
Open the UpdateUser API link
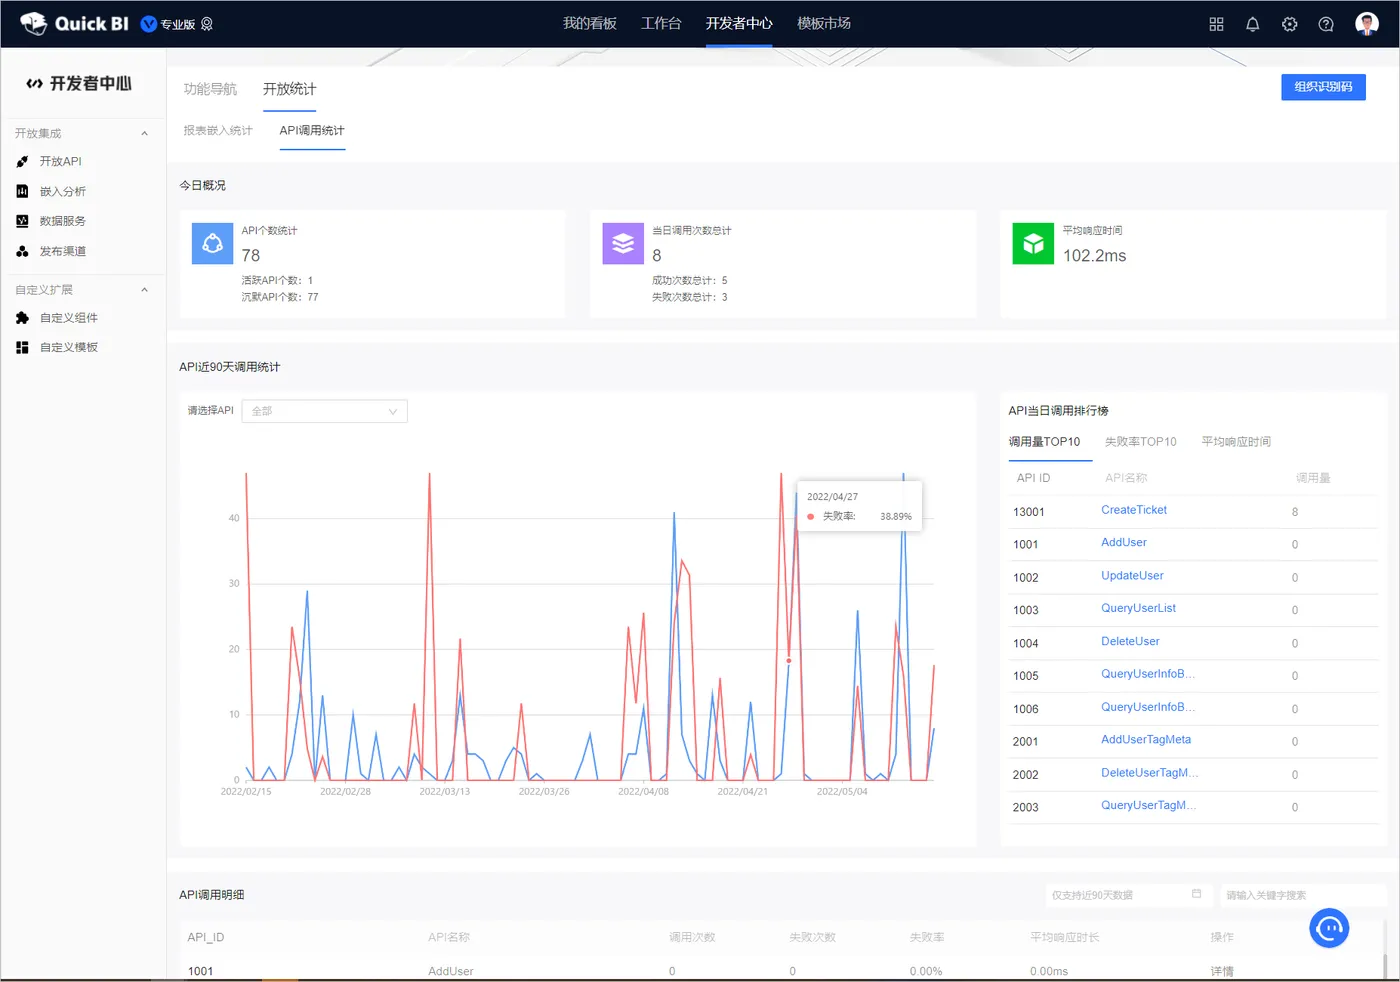tap(1132, 576)
